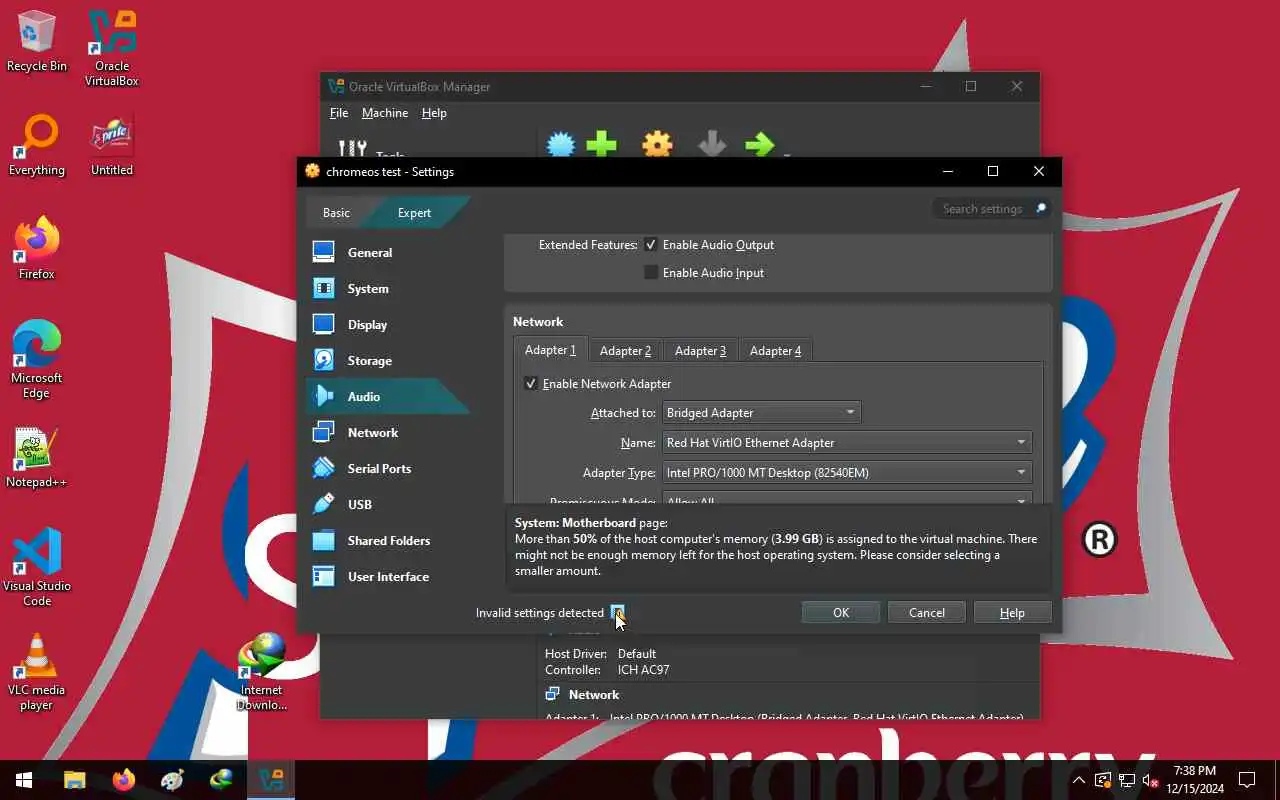Click the invalid settings warning icon
Screen dimensions: 1280x800
[x=617, y=613]
